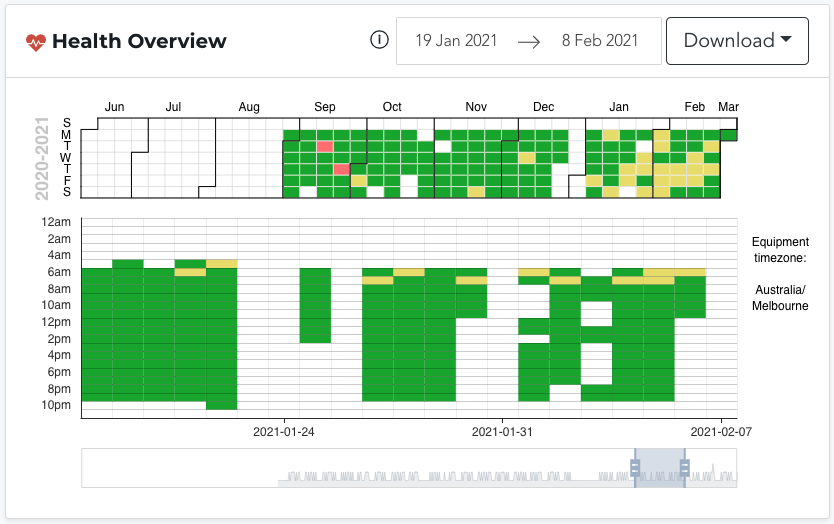Open the Download dropdown
This screenshot has width=834, height=524.
(x=737, y=41)
